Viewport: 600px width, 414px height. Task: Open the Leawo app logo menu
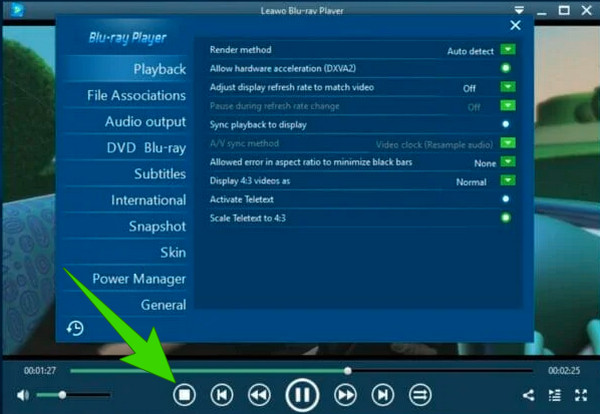coord(17,10)
